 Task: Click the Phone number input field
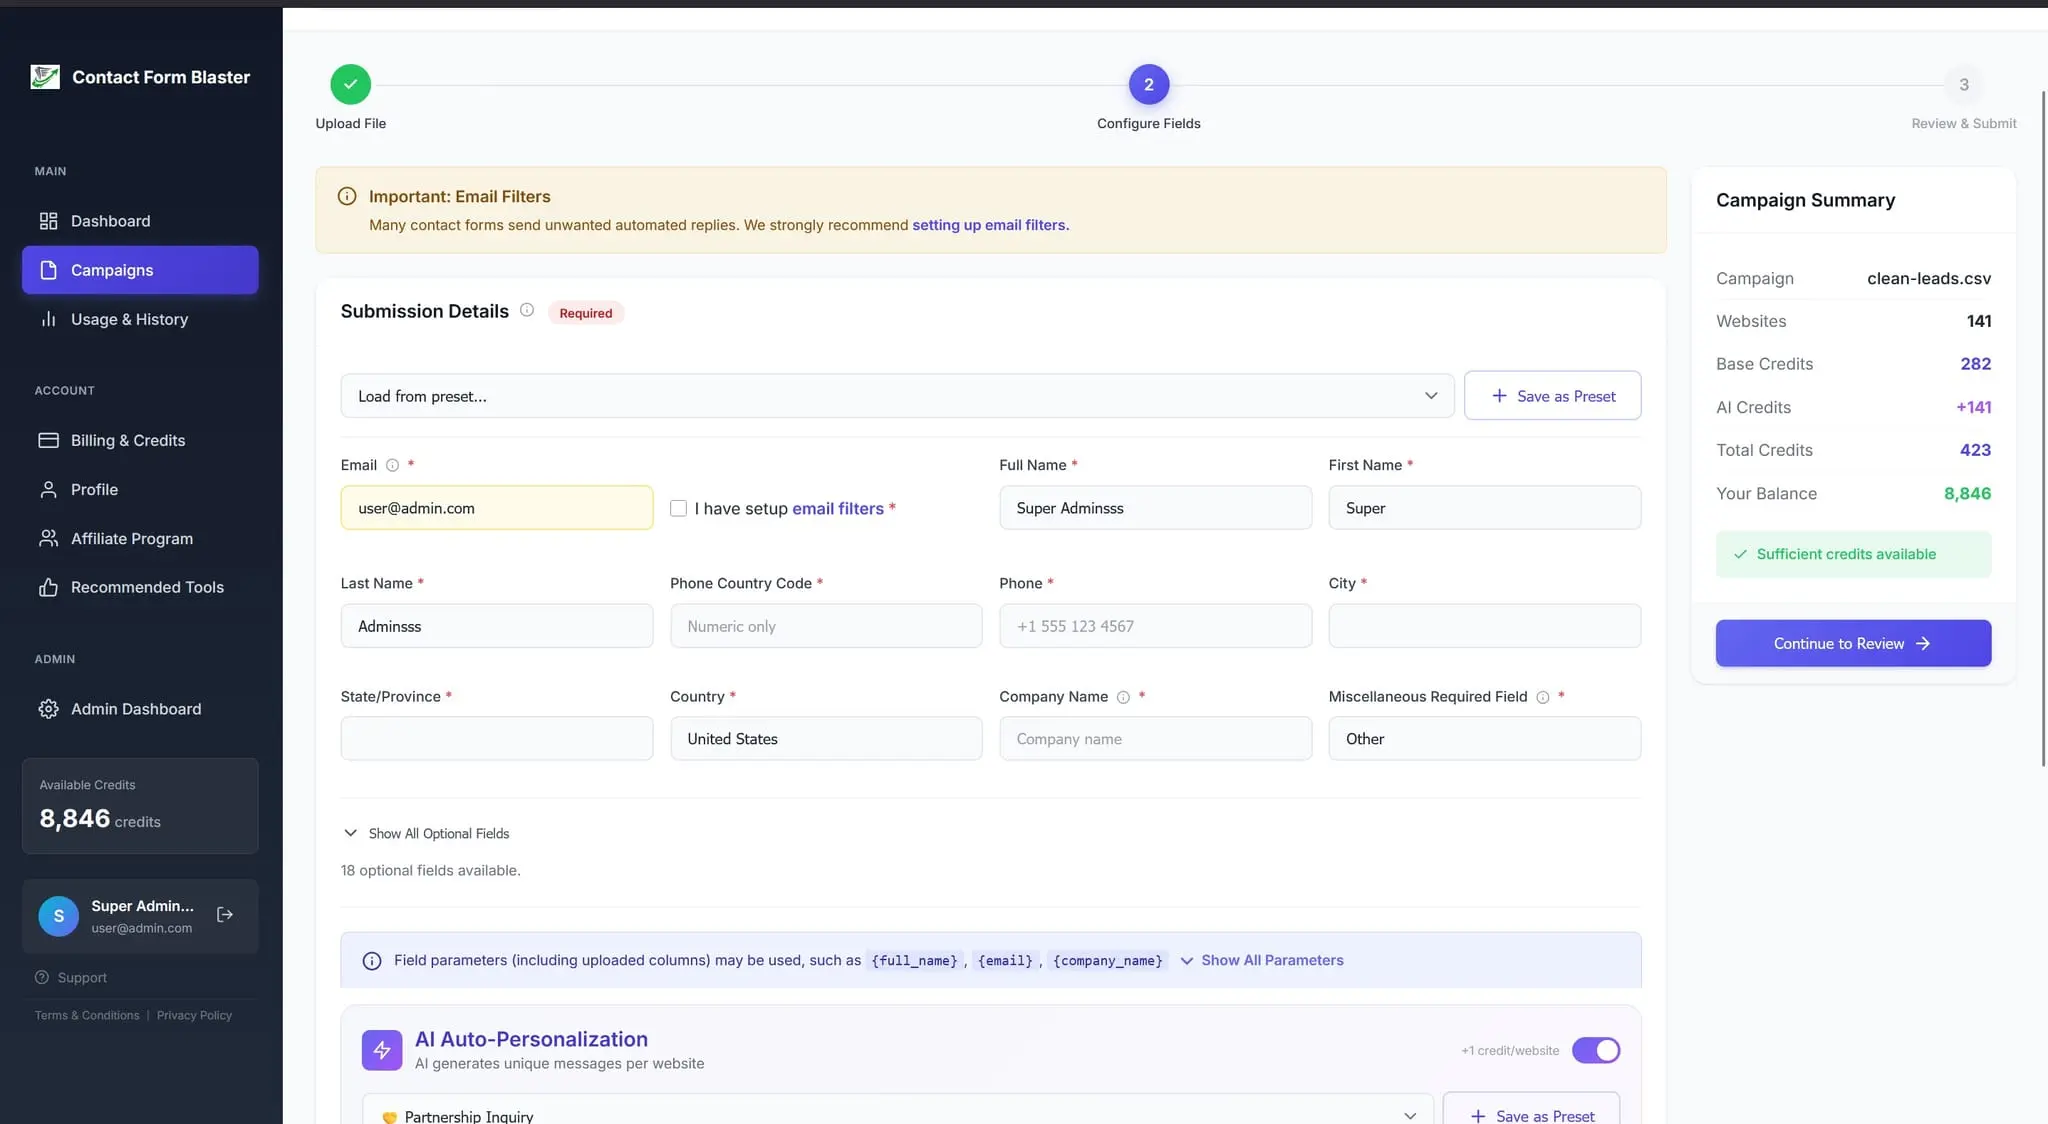[x=1155, y=626]
